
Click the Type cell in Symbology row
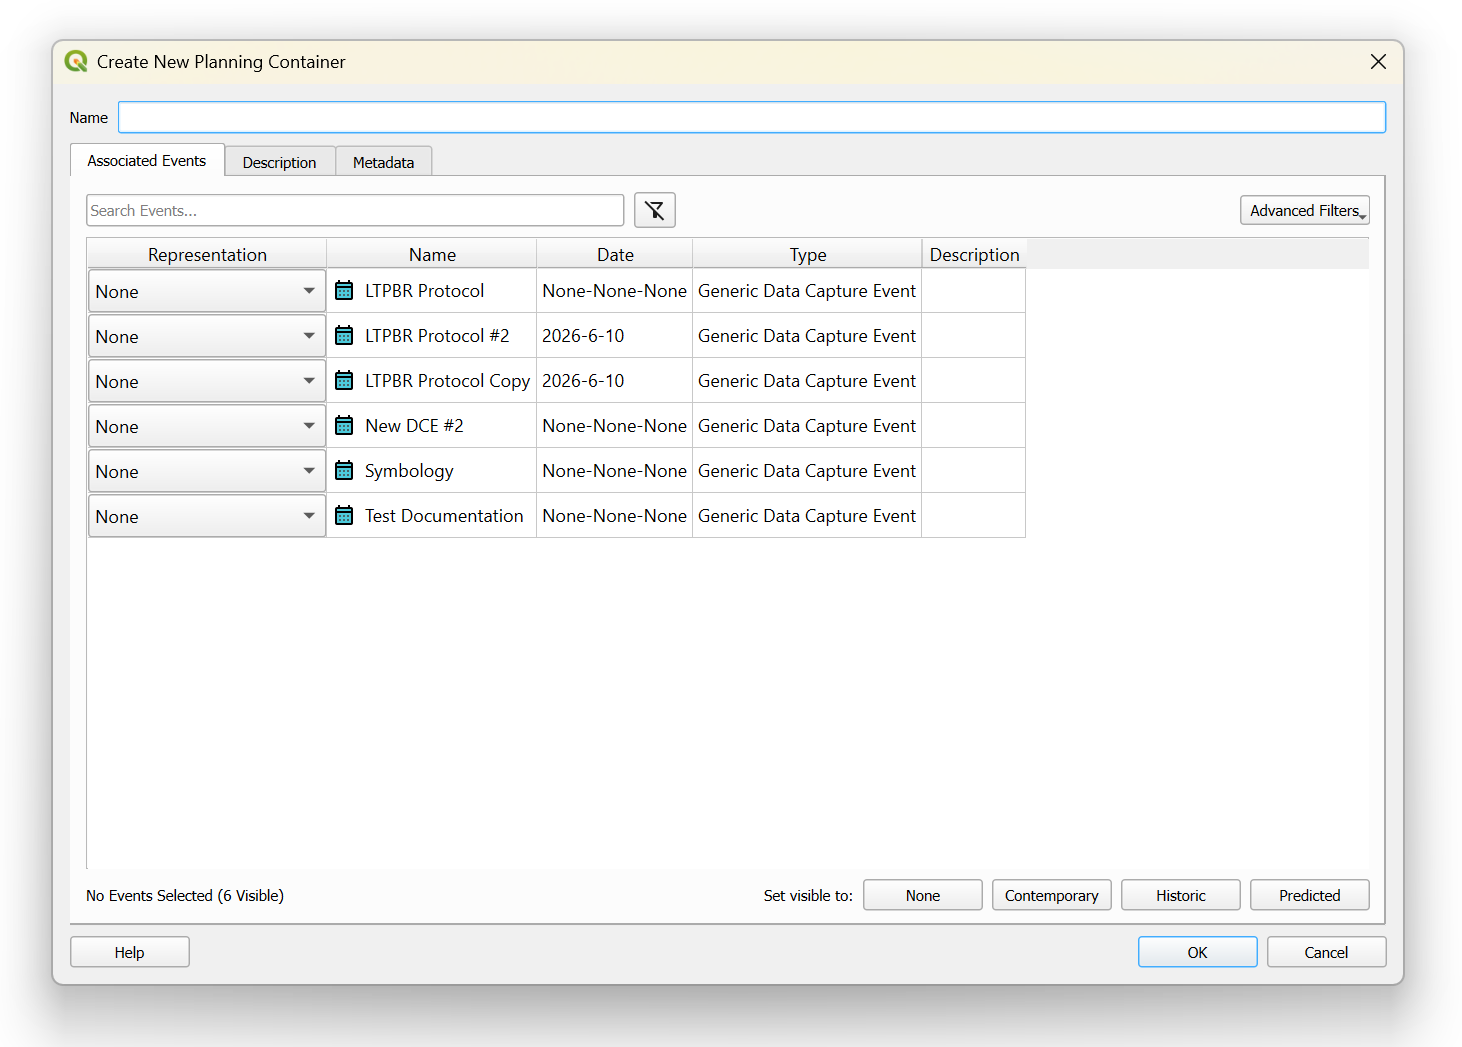[x=807, y=470]
